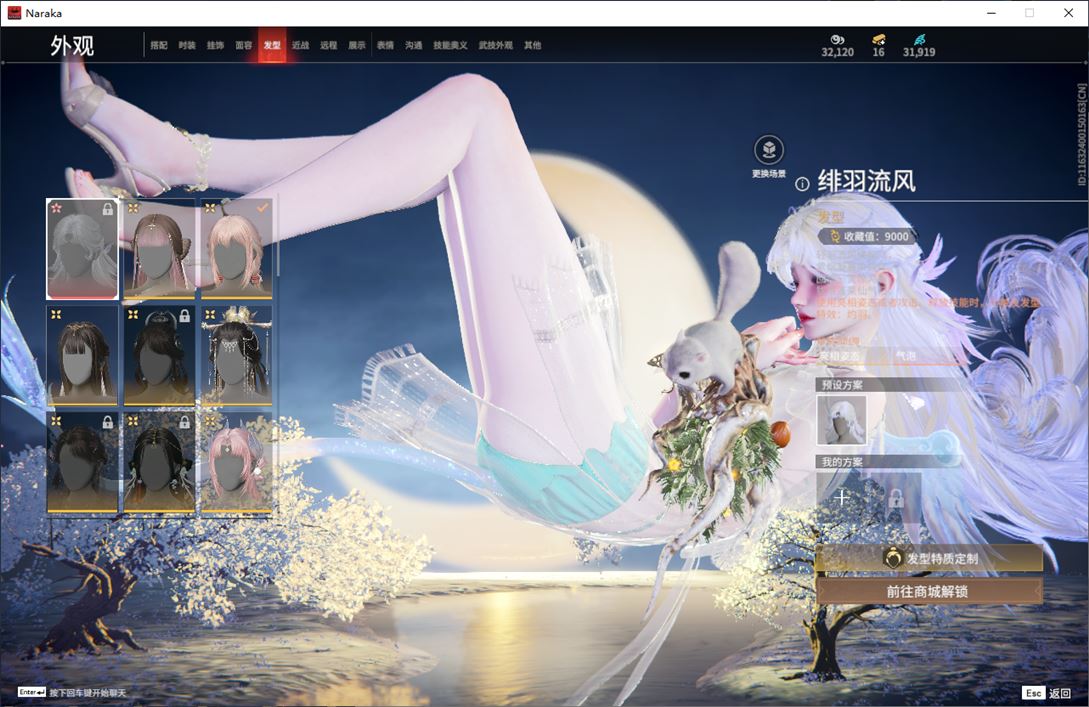Open the 沟通 tab
Image resolution: width=1089 pixels, height=707 pixels.
coord(414,45)
